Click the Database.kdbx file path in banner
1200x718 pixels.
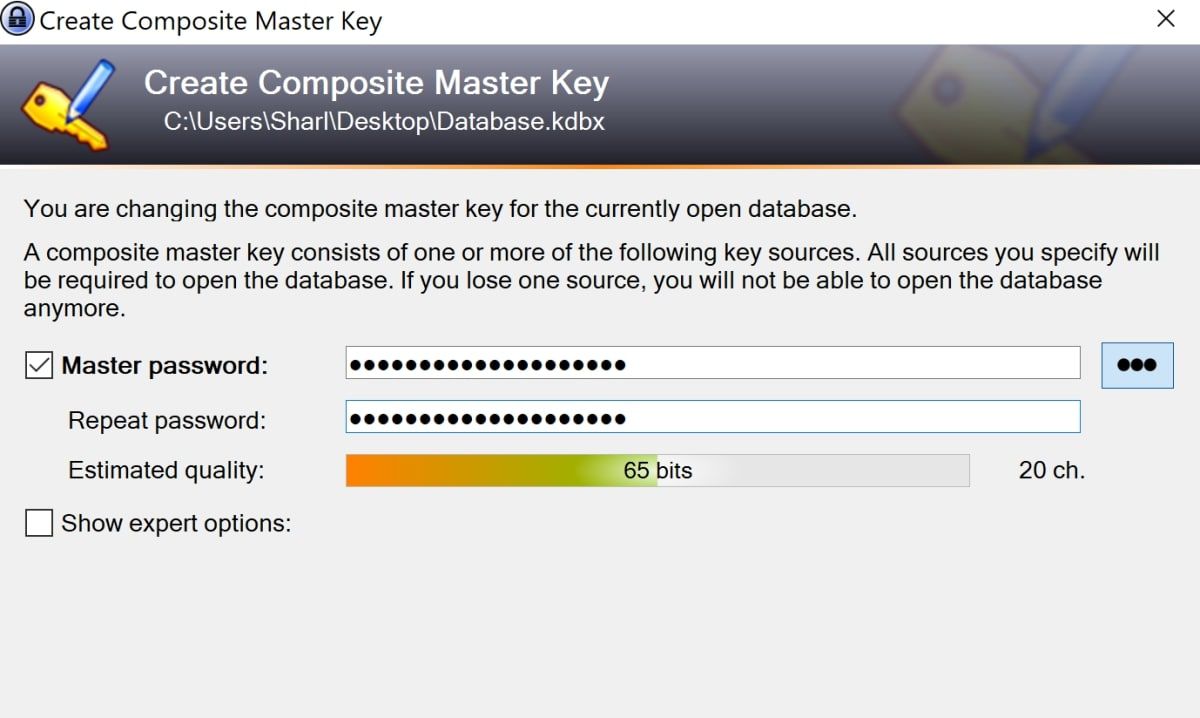pyautogui.click(x=384, y=122)
